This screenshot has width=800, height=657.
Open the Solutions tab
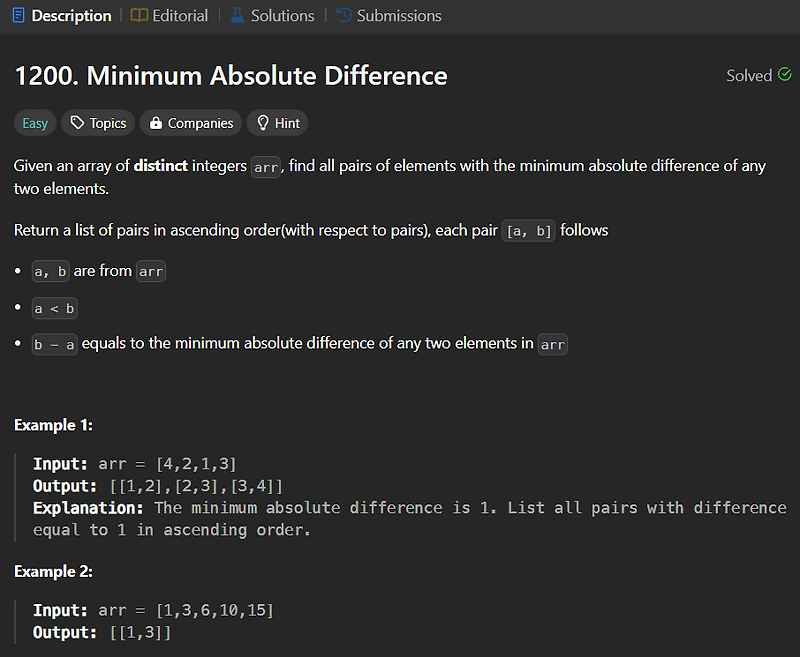point(272,16)
